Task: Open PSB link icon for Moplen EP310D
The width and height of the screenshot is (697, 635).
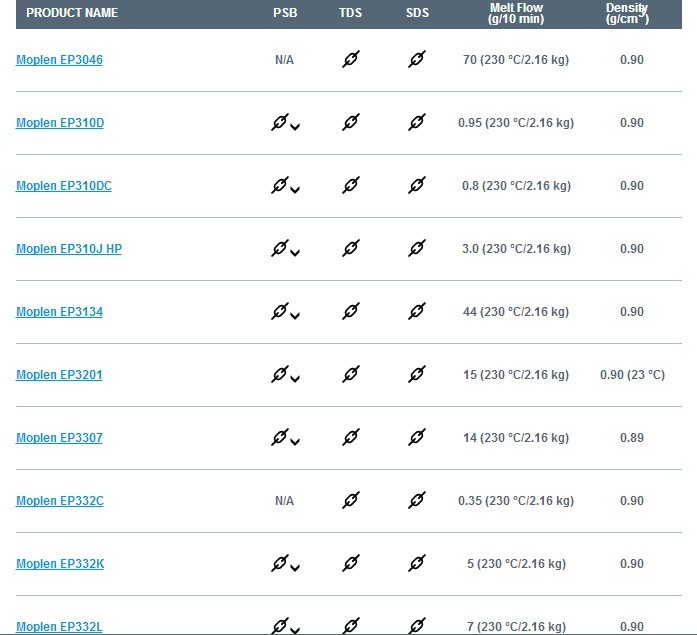Action: point(280,122)
